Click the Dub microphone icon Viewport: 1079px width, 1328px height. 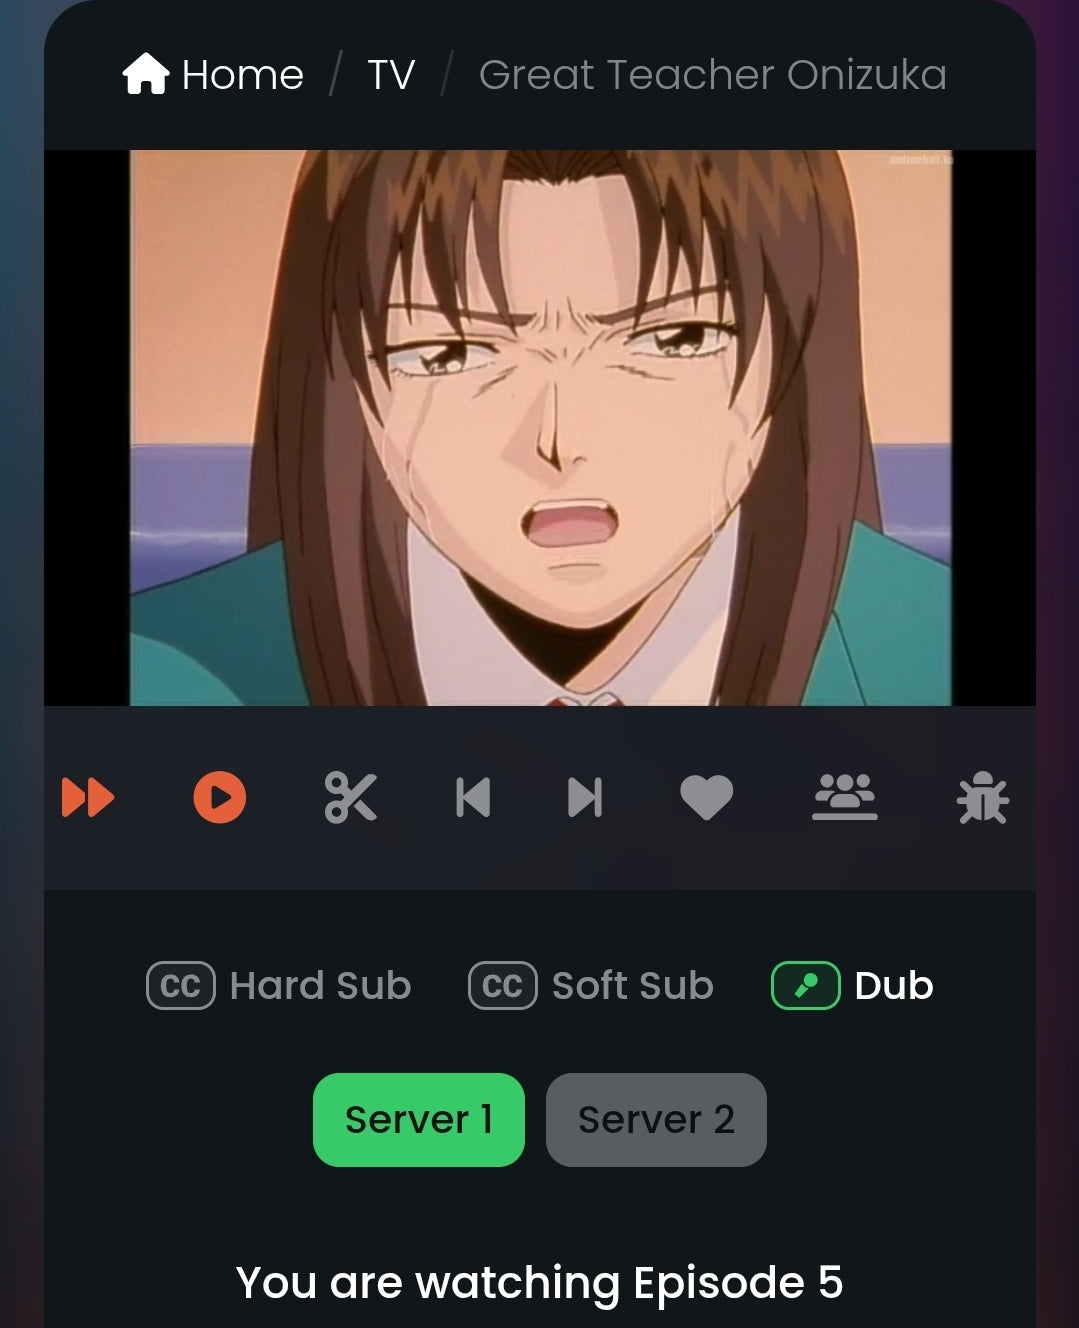[x=806, y=986]
